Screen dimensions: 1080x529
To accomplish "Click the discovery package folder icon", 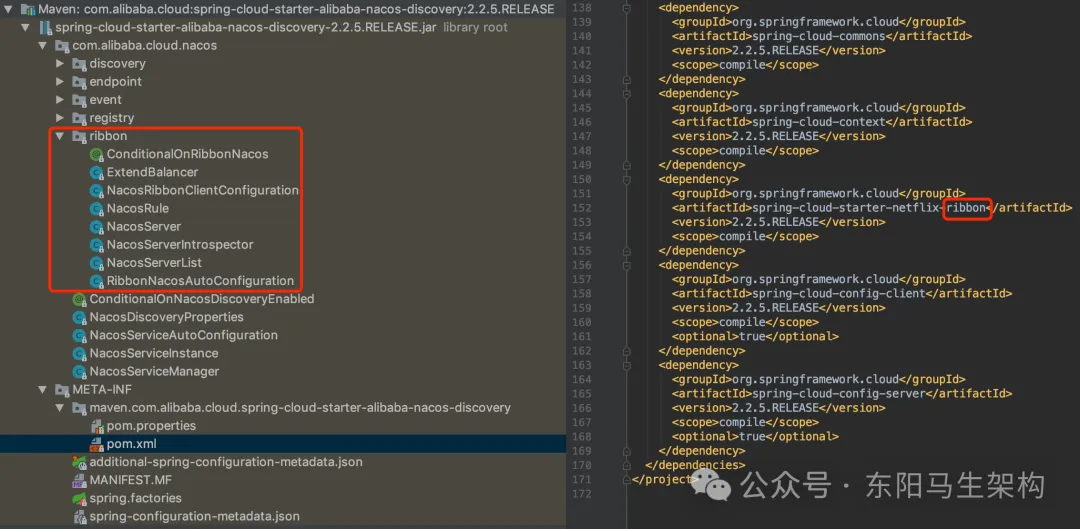I will 79,63.
